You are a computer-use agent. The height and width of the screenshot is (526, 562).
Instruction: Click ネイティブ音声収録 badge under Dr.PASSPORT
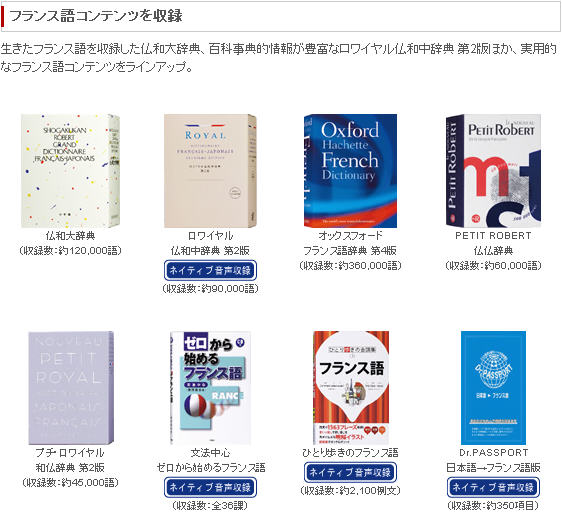493,487
